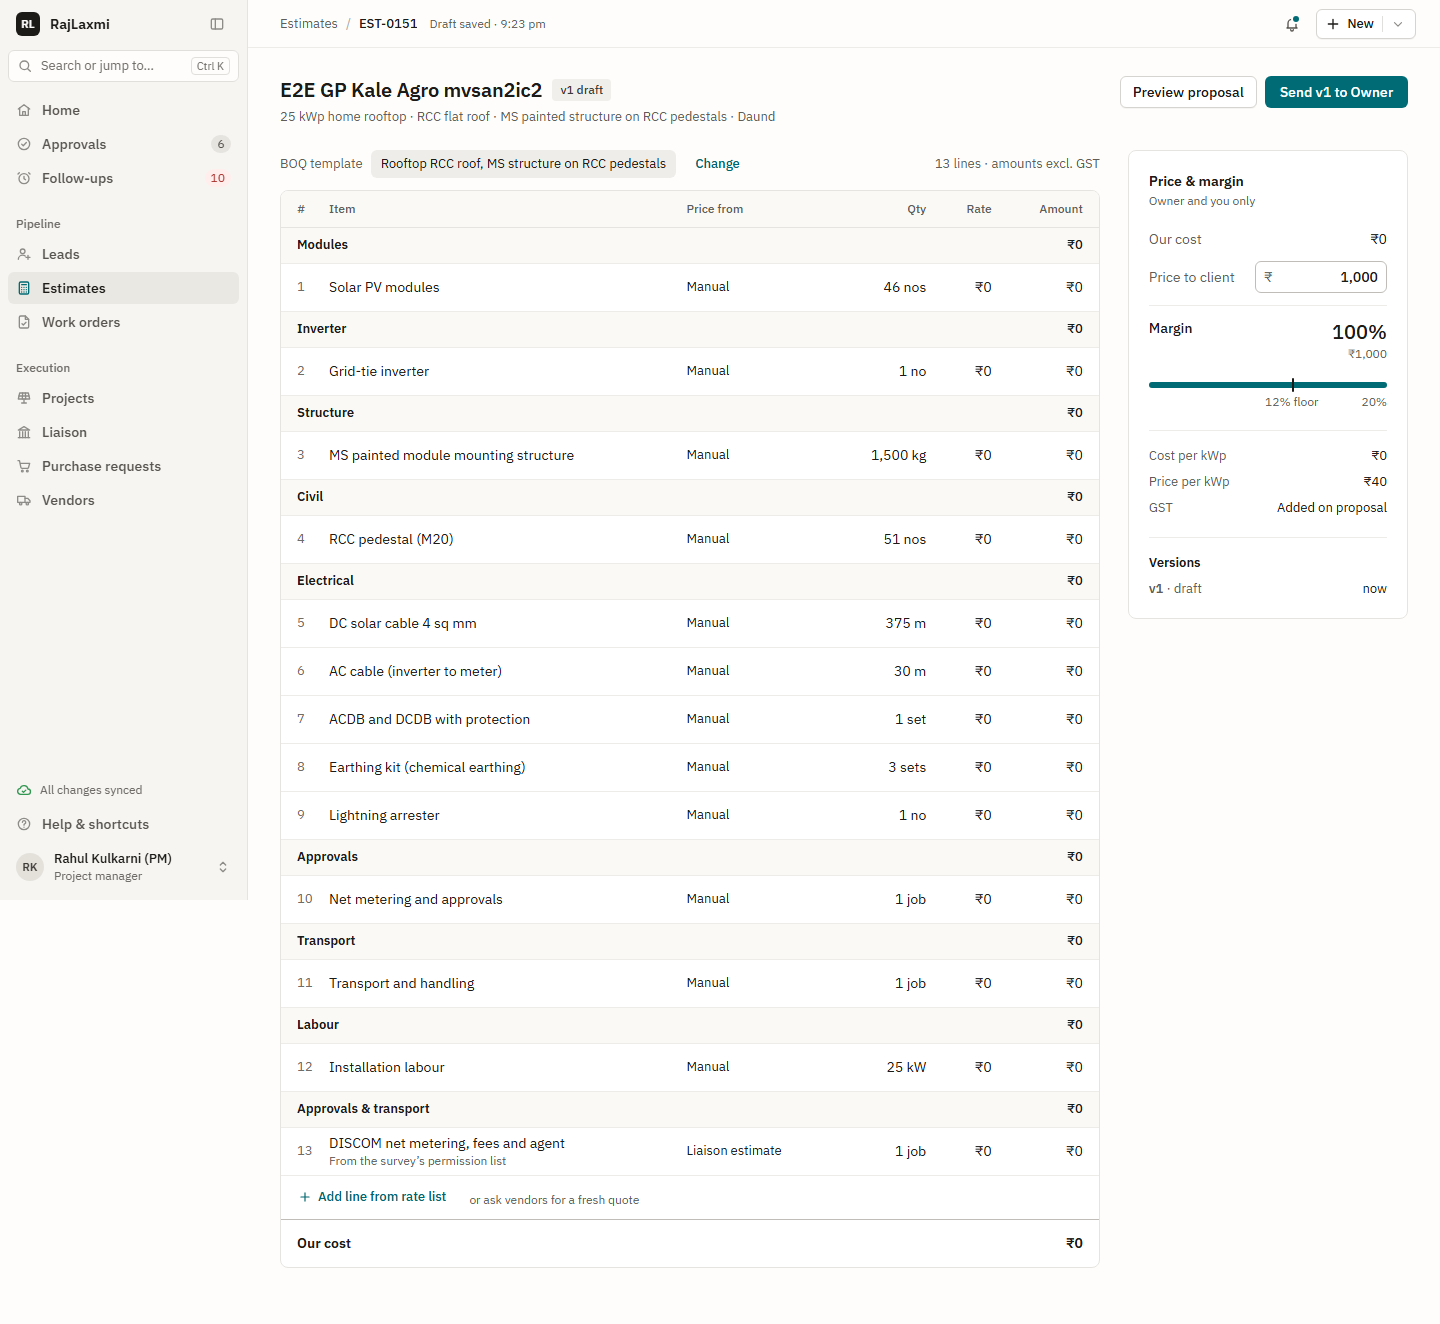Click the Help question-mark icon
This screenshot has width=1440, height=1324.
tap(24, 824)
